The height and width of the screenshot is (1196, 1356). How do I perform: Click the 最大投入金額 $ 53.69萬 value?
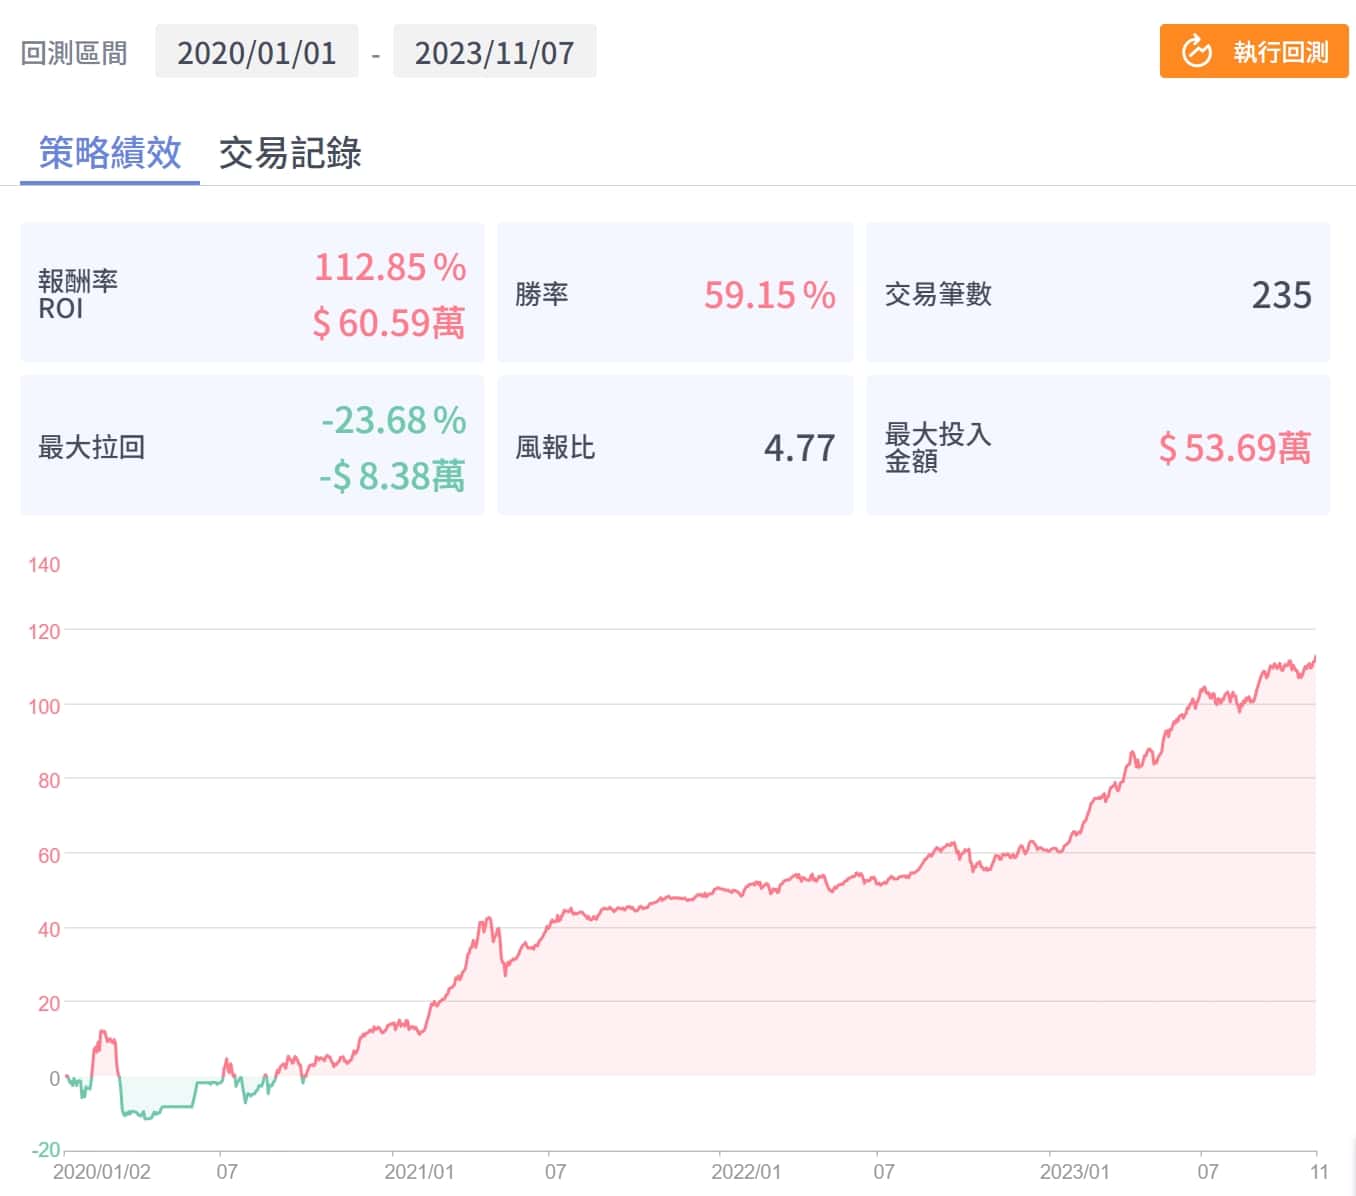coord(1234,448)
